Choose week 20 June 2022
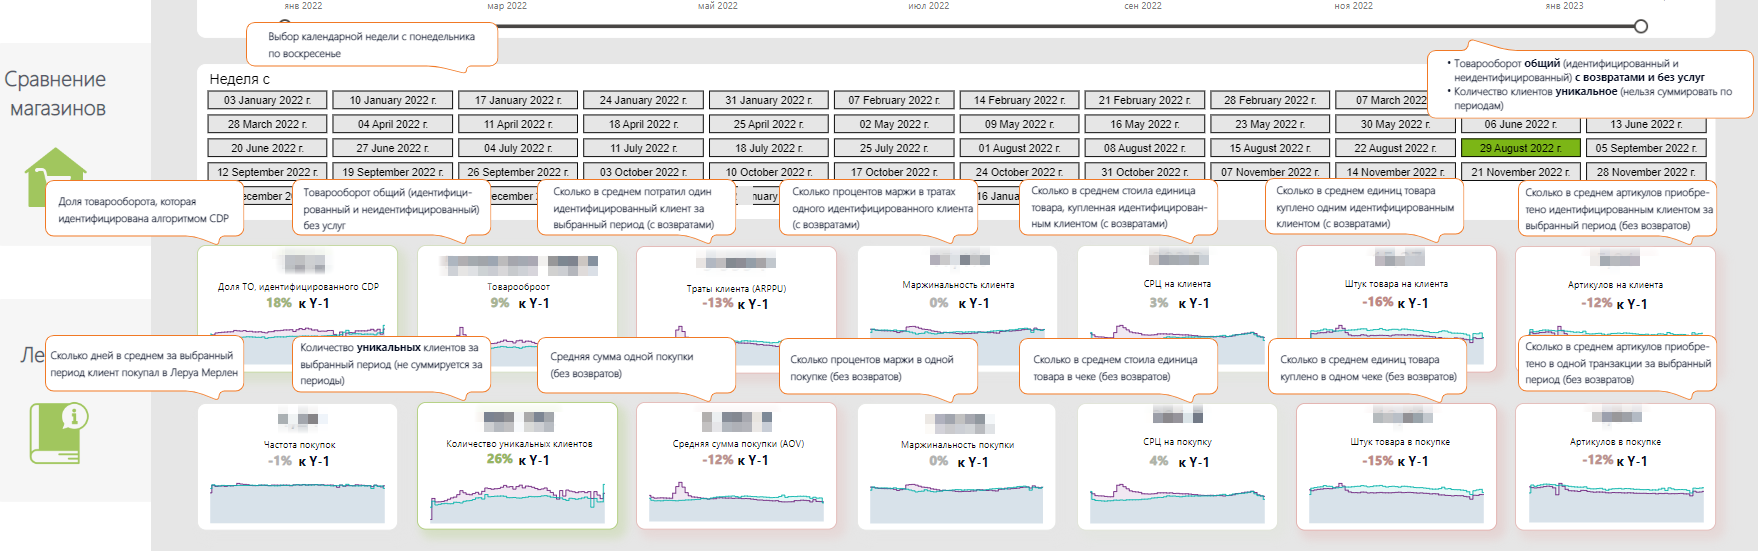Viewport: 1758px width, 551px height. click(267, 148)
